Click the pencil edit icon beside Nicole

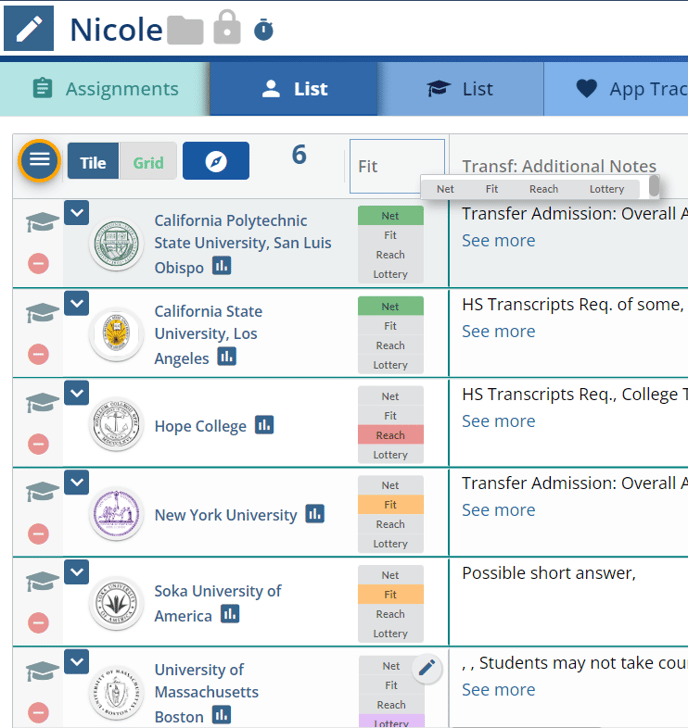coord(29,28)
